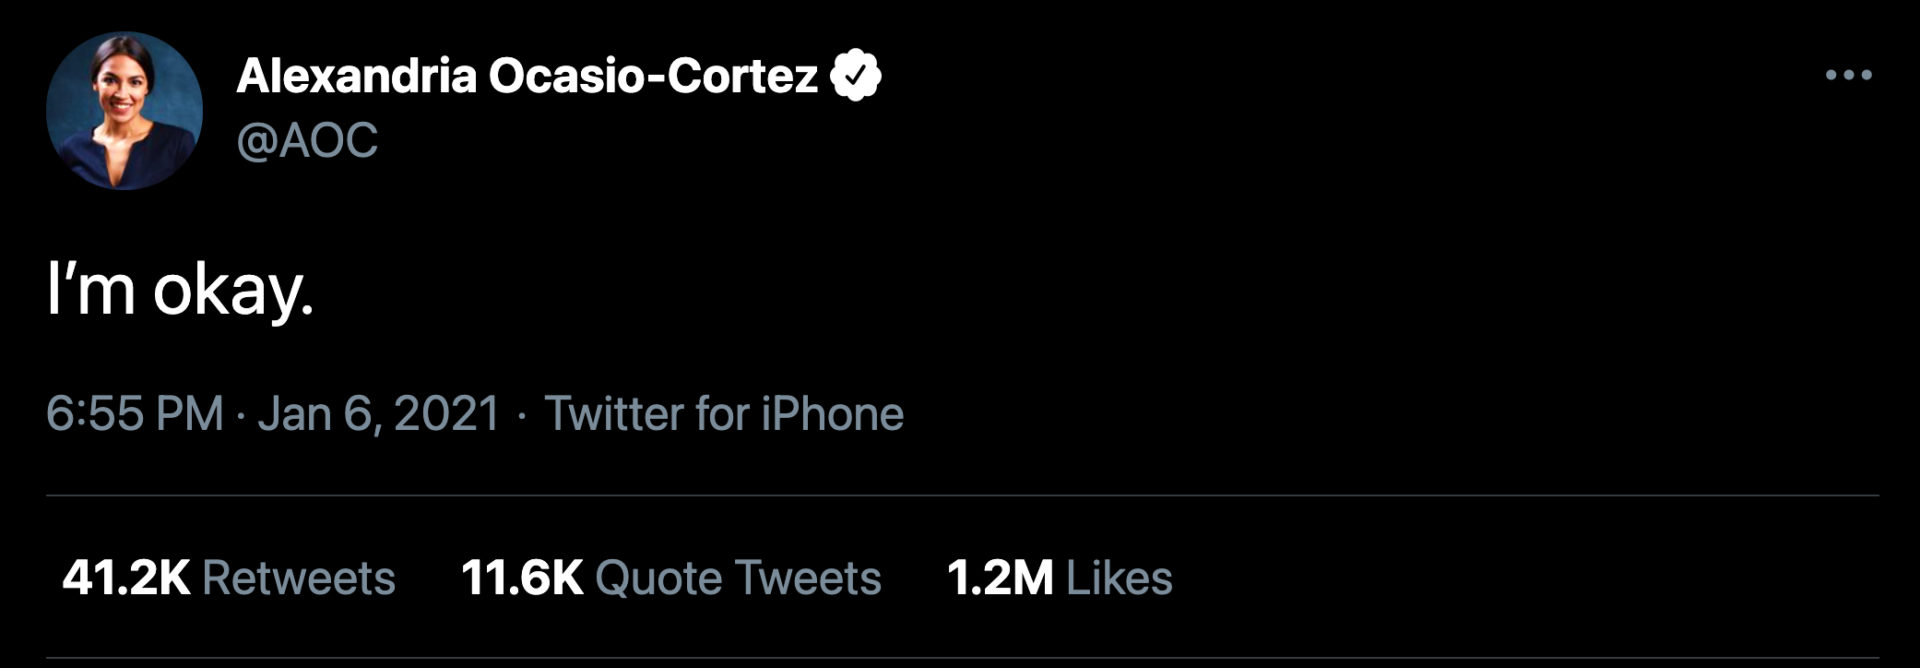1920x668 pixels.
Task: Click the word "iPhone" in source text
Action: pyautogui.click(x=832, y=414)
